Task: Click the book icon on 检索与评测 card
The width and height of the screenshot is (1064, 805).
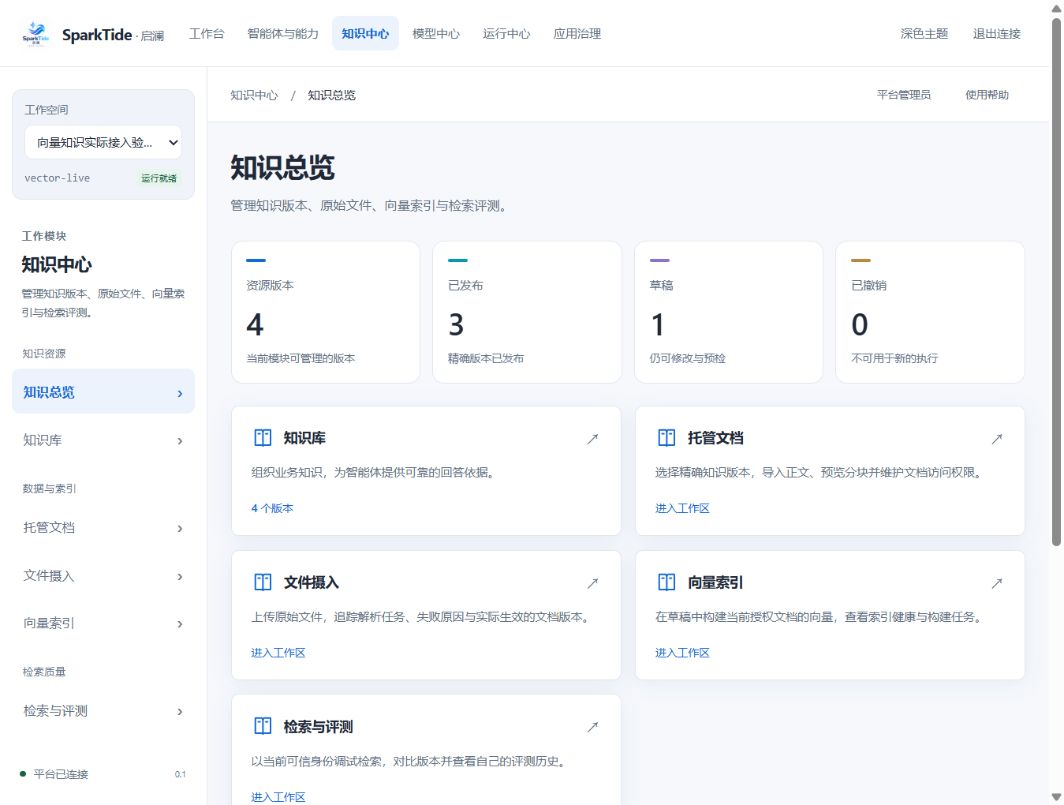Action: coord(263,726)
